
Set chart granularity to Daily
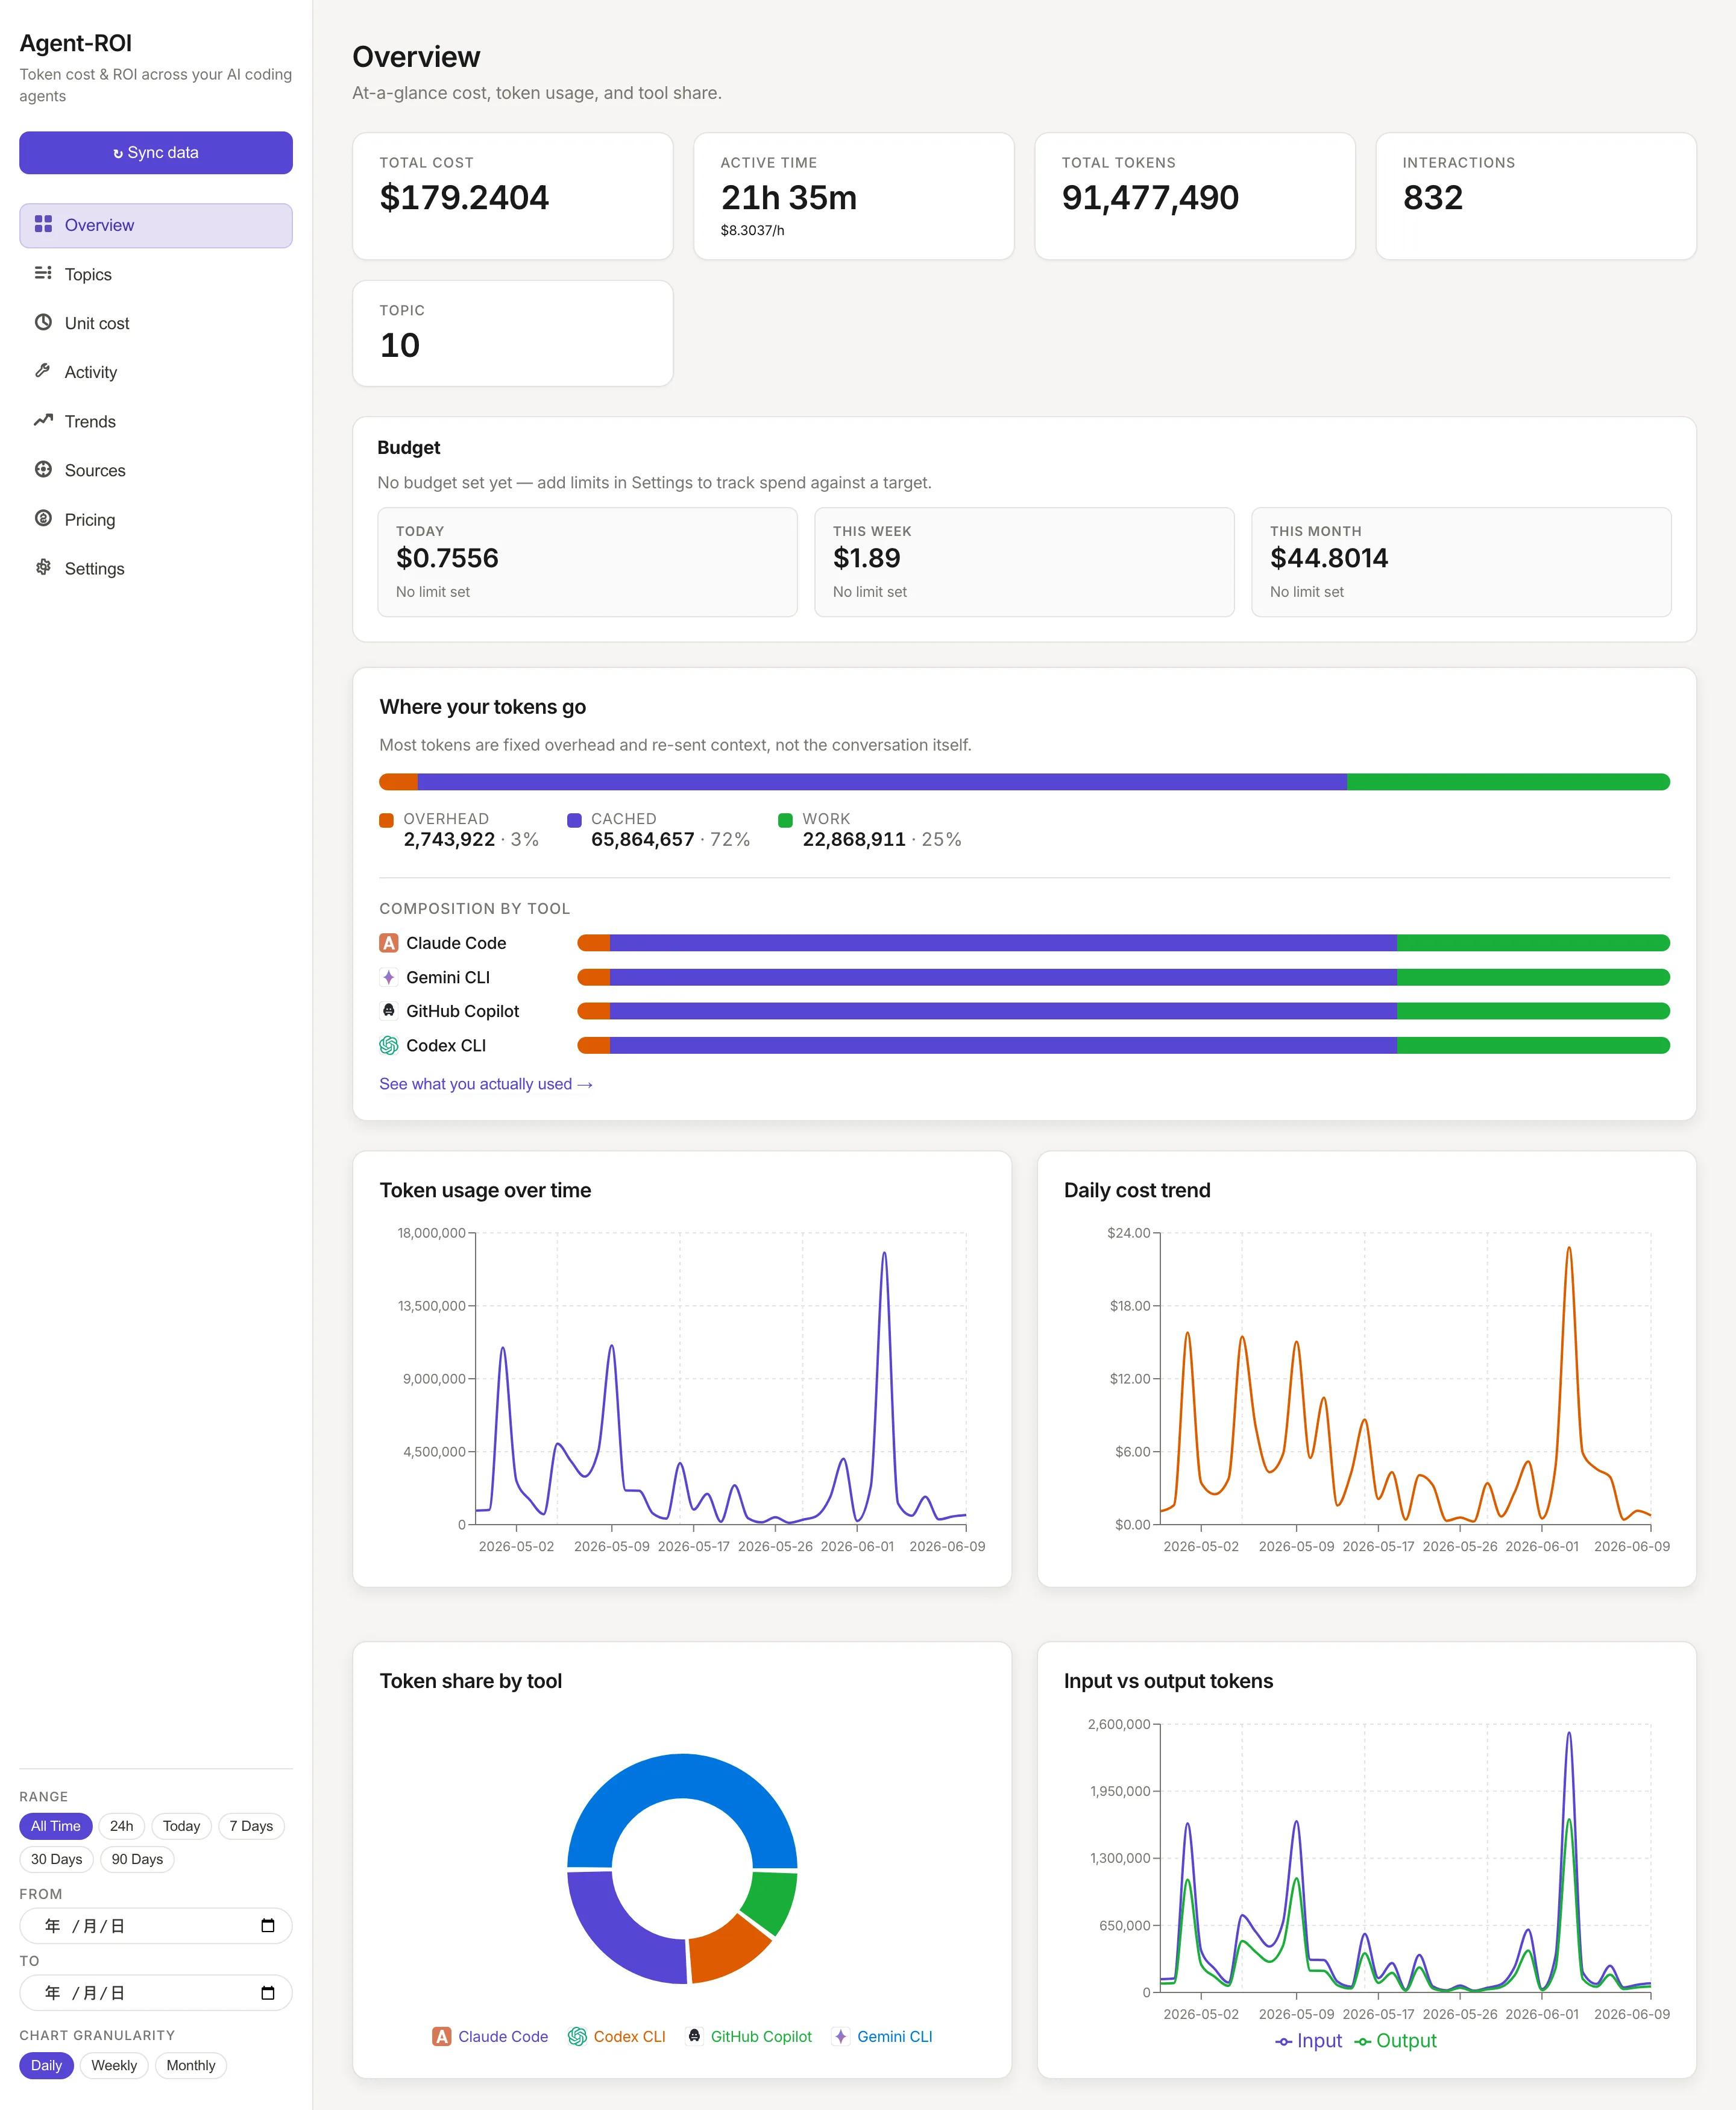click(x=47, y=2065)
